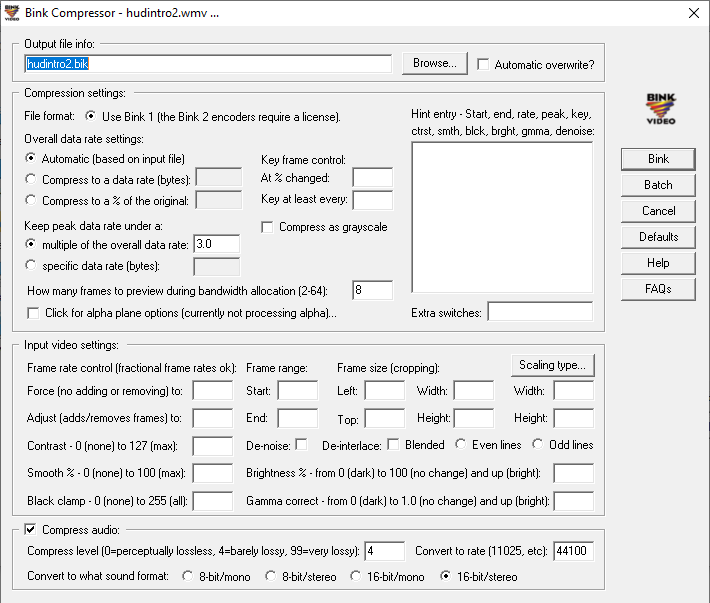Click Browse for output file

click(x=434, y=63)
